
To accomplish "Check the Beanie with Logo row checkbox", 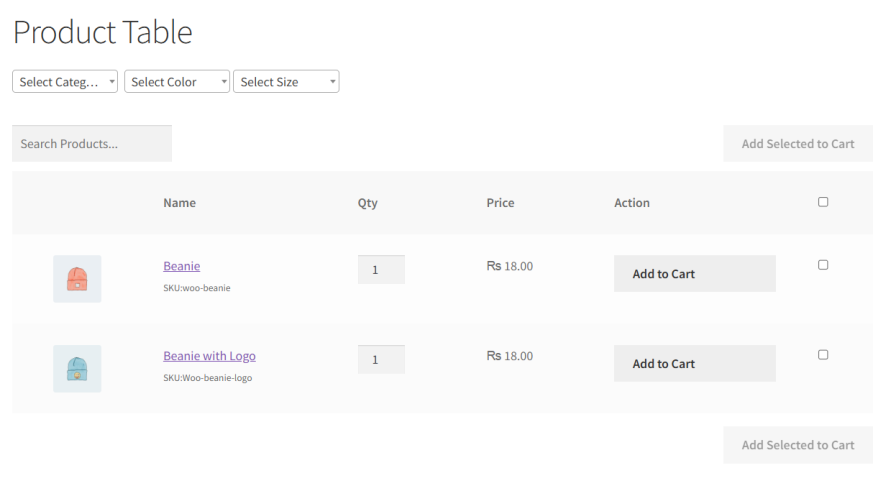I will click(x=823, y=355).
